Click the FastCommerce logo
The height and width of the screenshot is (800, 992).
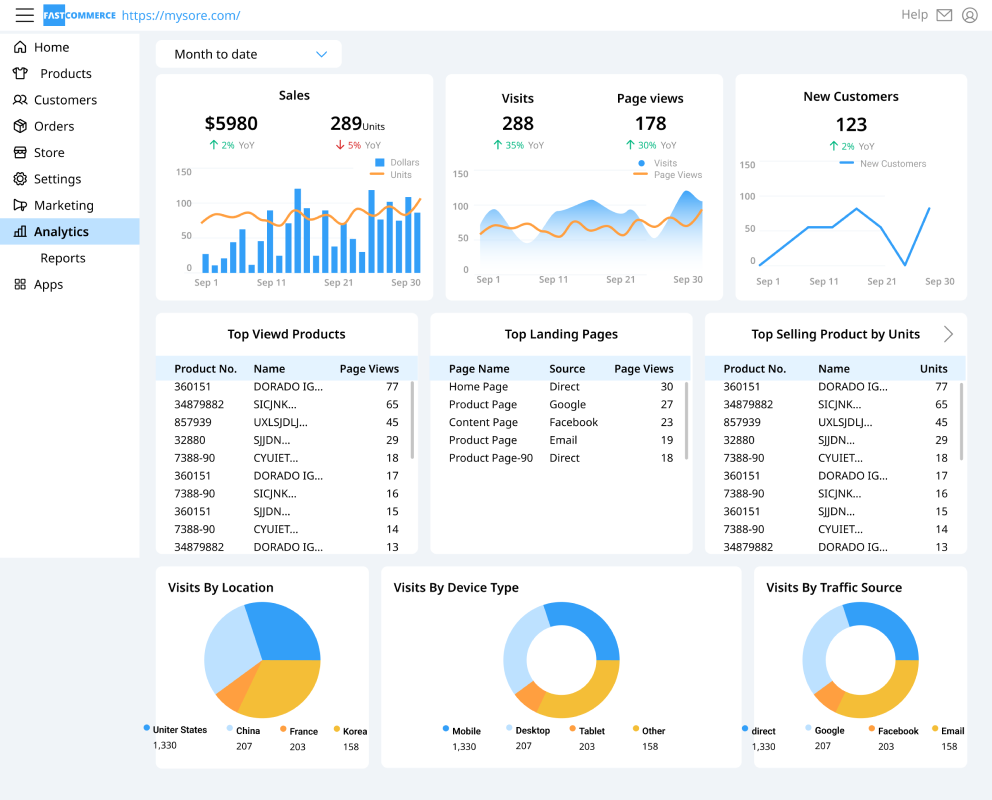[x=79, y=15]
